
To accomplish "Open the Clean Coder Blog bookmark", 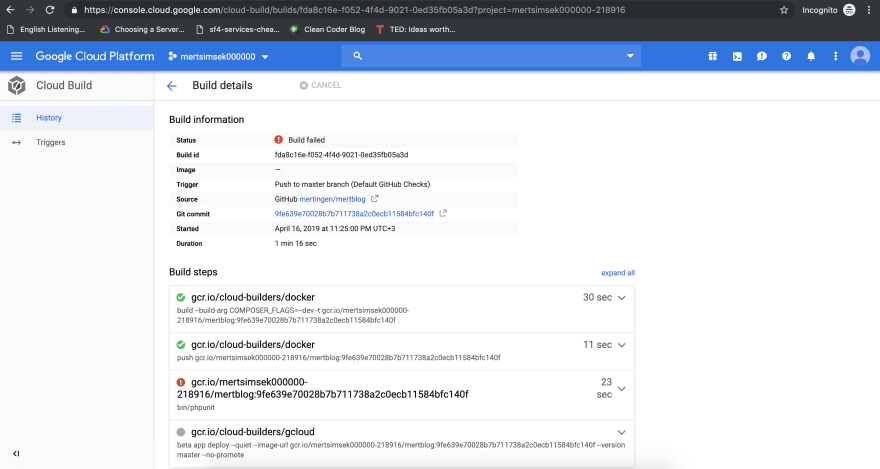I will 328,29.
